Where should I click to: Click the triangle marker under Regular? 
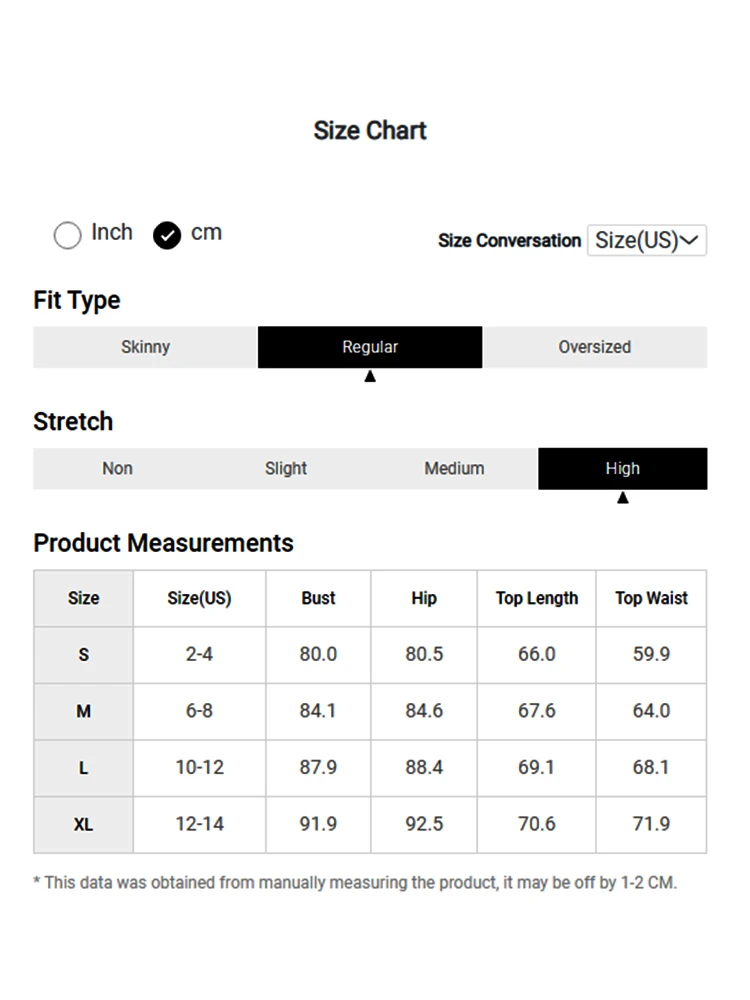point(370,376)
